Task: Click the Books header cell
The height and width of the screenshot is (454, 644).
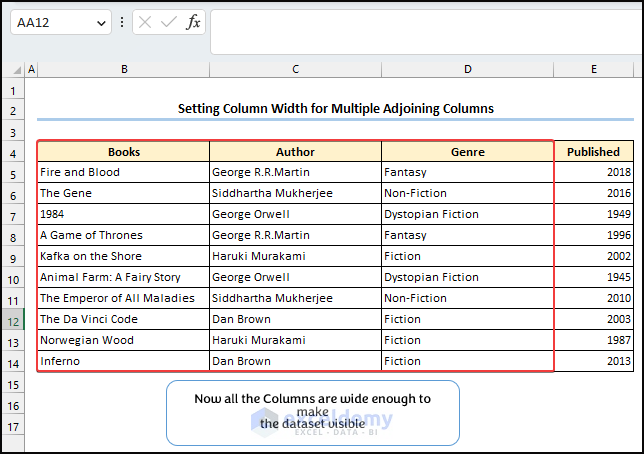Action: point(123,152)
